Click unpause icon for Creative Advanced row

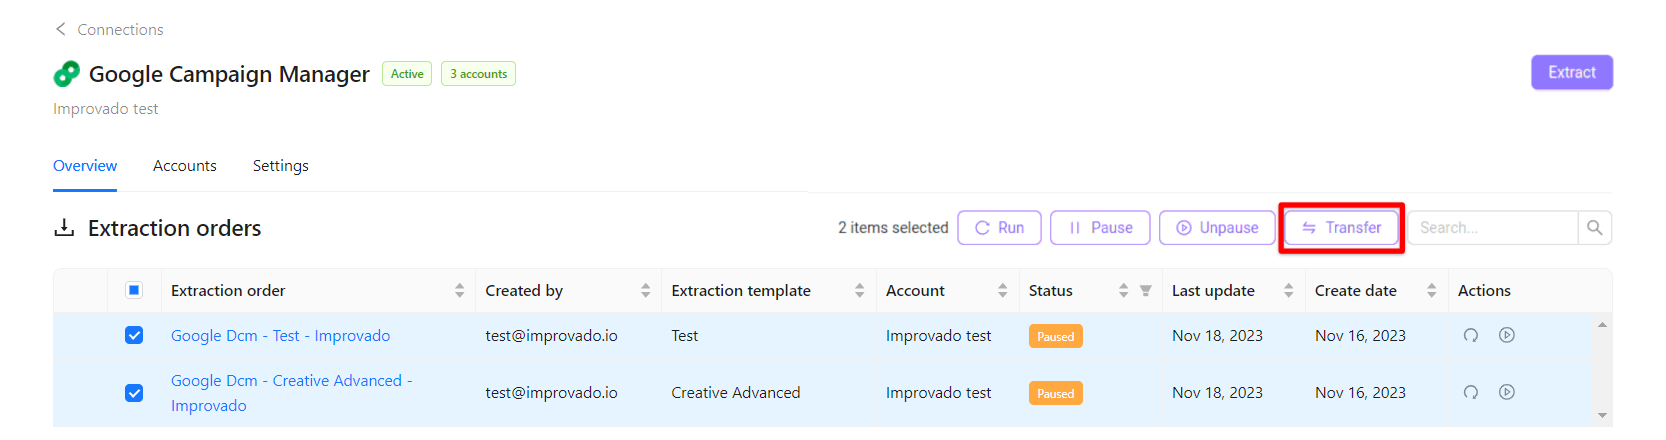click(x=1507, y=392)
